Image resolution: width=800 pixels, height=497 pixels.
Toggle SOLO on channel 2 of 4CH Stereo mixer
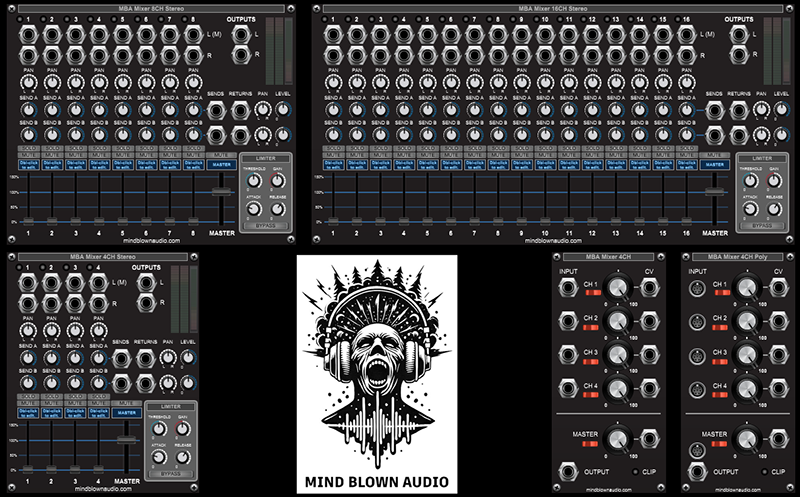52,396
